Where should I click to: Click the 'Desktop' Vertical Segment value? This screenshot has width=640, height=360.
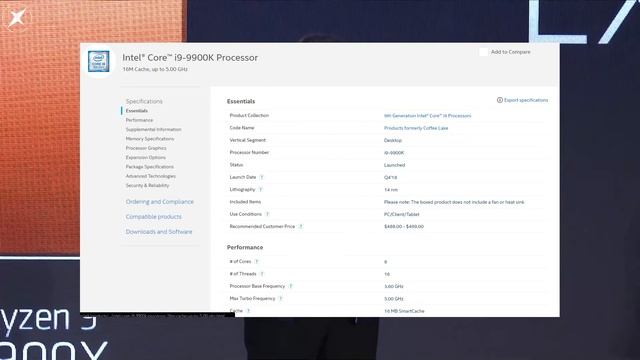[x=393, y=140]
